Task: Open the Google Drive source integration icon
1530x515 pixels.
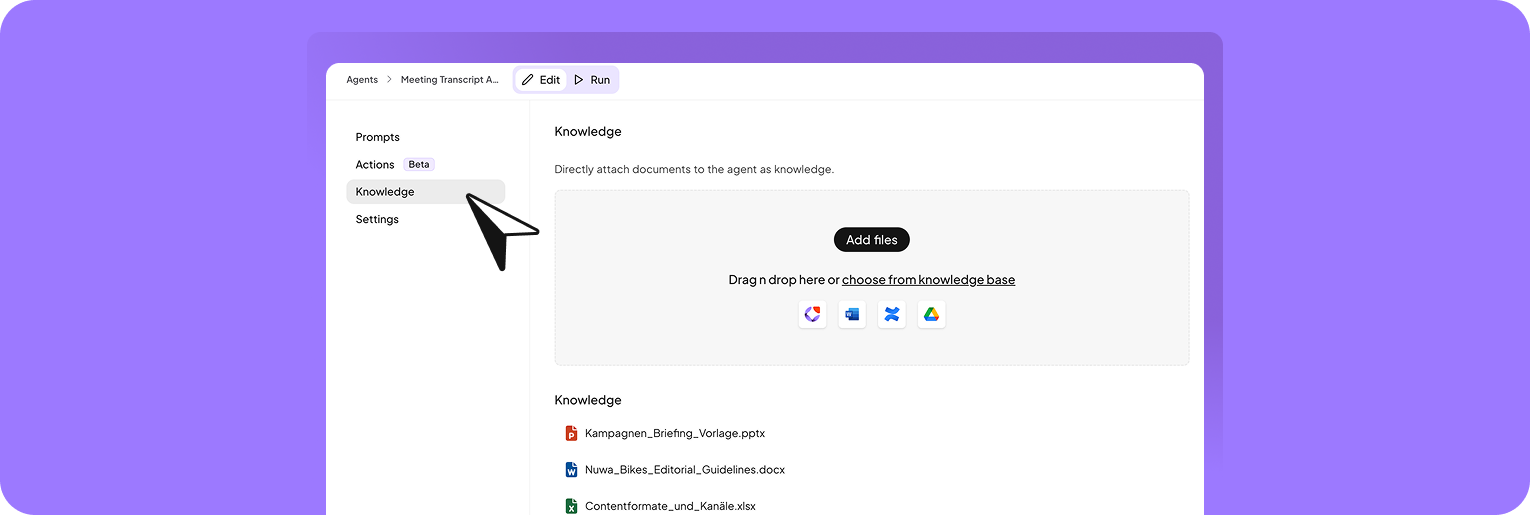Action: (931, 315)
